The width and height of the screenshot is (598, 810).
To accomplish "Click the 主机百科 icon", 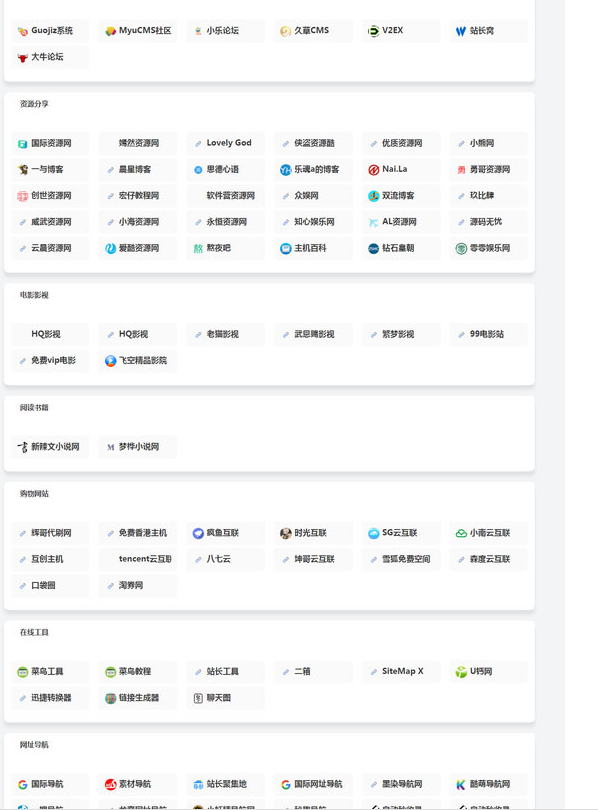I will point(286,249).
